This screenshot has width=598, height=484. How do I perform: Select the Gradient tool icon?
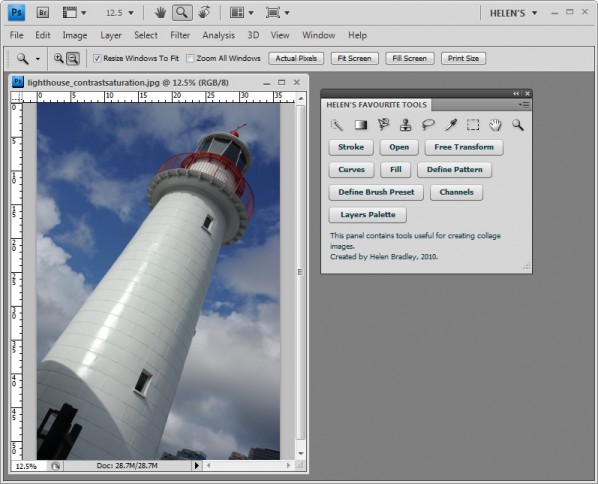pyautogui.click(x=361, y=125)
